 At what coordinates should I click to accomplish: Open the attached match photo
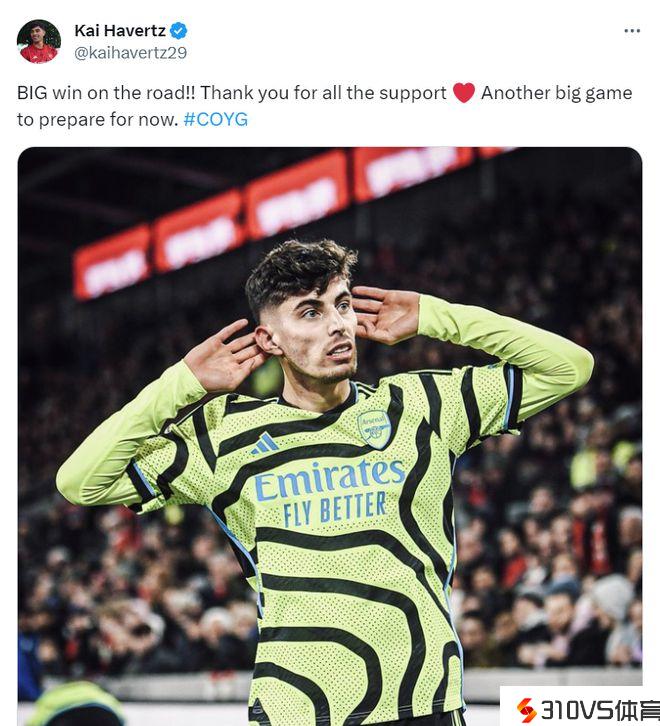tap(330, 436)
